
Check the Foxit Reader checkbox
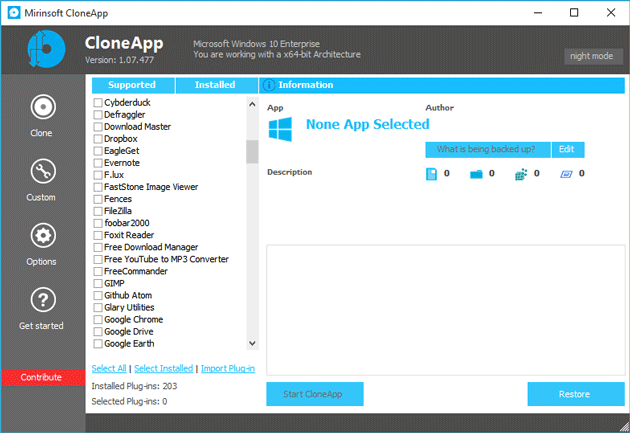(98, 235)
